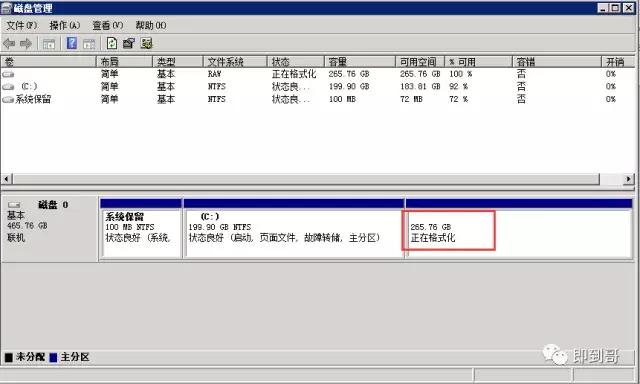Click the disk icon beside 磁盘 0

pyautogui.click(x=14, y=204)
